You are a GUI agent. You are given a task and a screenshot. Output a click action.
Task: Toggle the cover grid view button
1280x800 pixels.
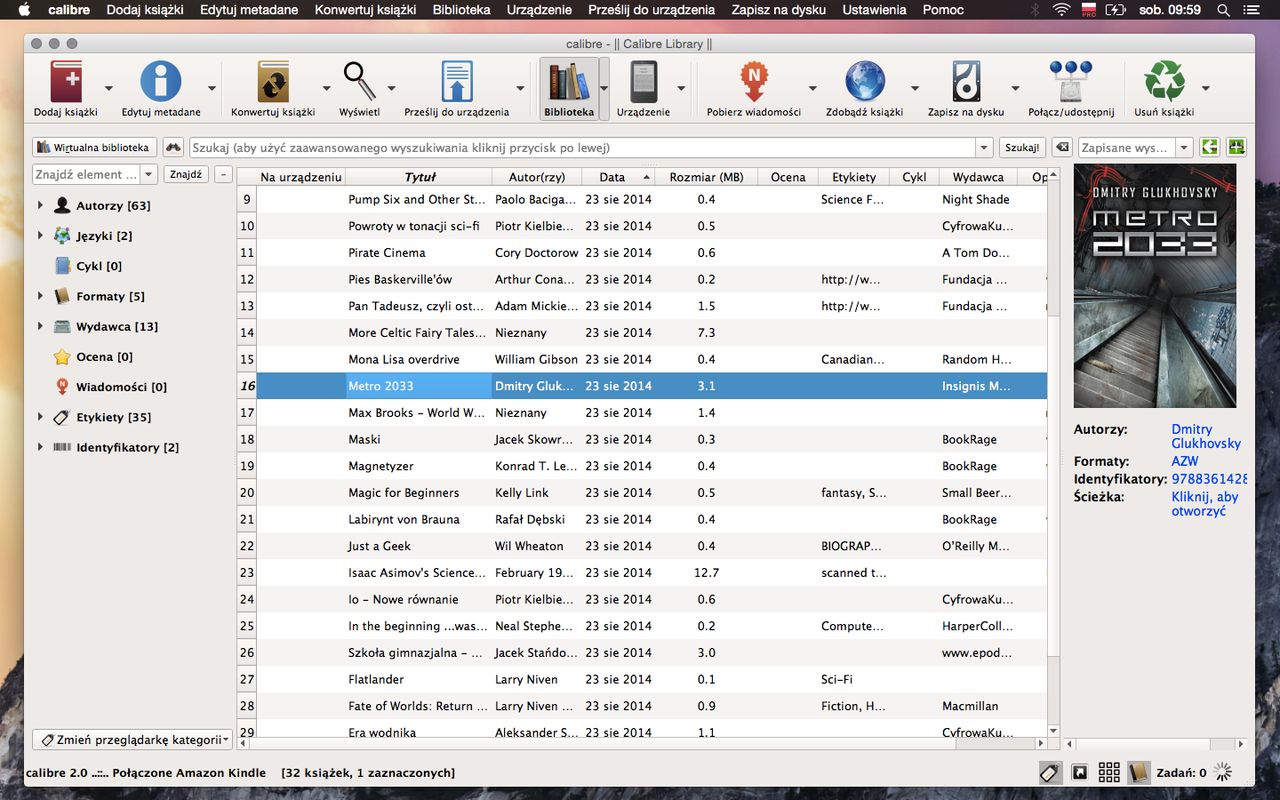coord(1109,772)
